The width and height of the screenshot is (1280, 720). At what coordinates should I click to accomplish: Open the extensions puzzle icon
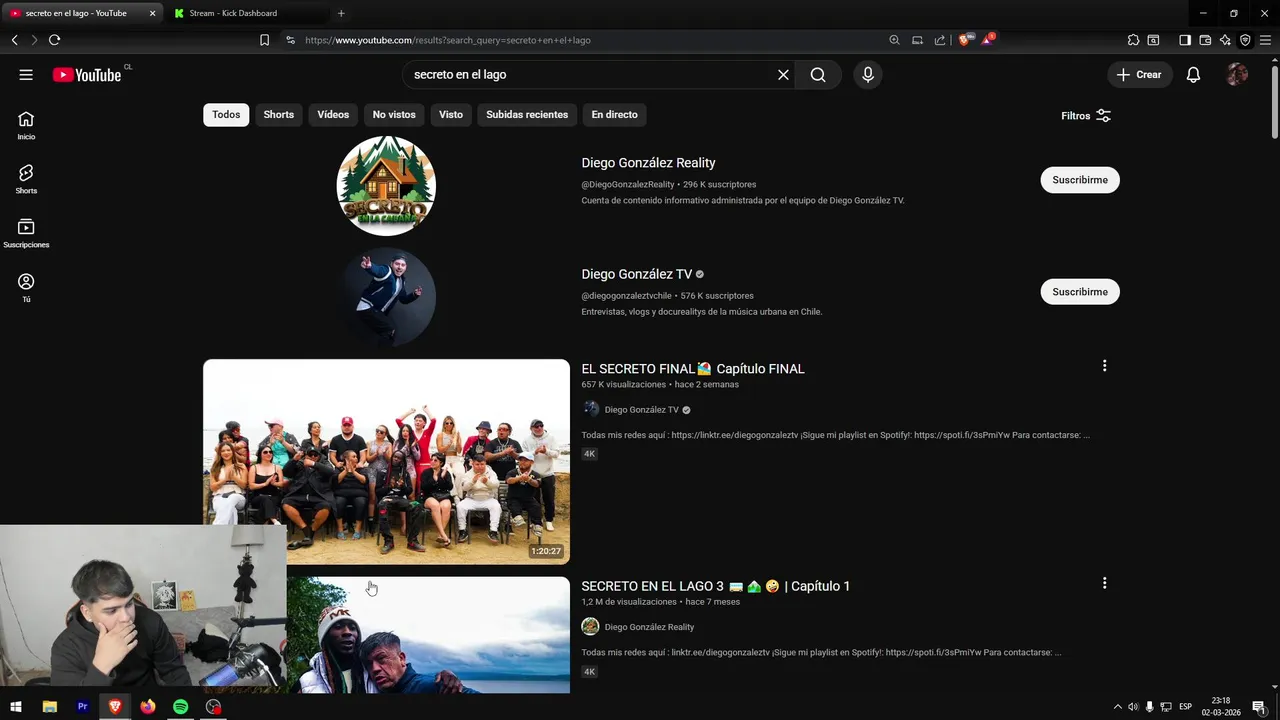click(1133, 40)
